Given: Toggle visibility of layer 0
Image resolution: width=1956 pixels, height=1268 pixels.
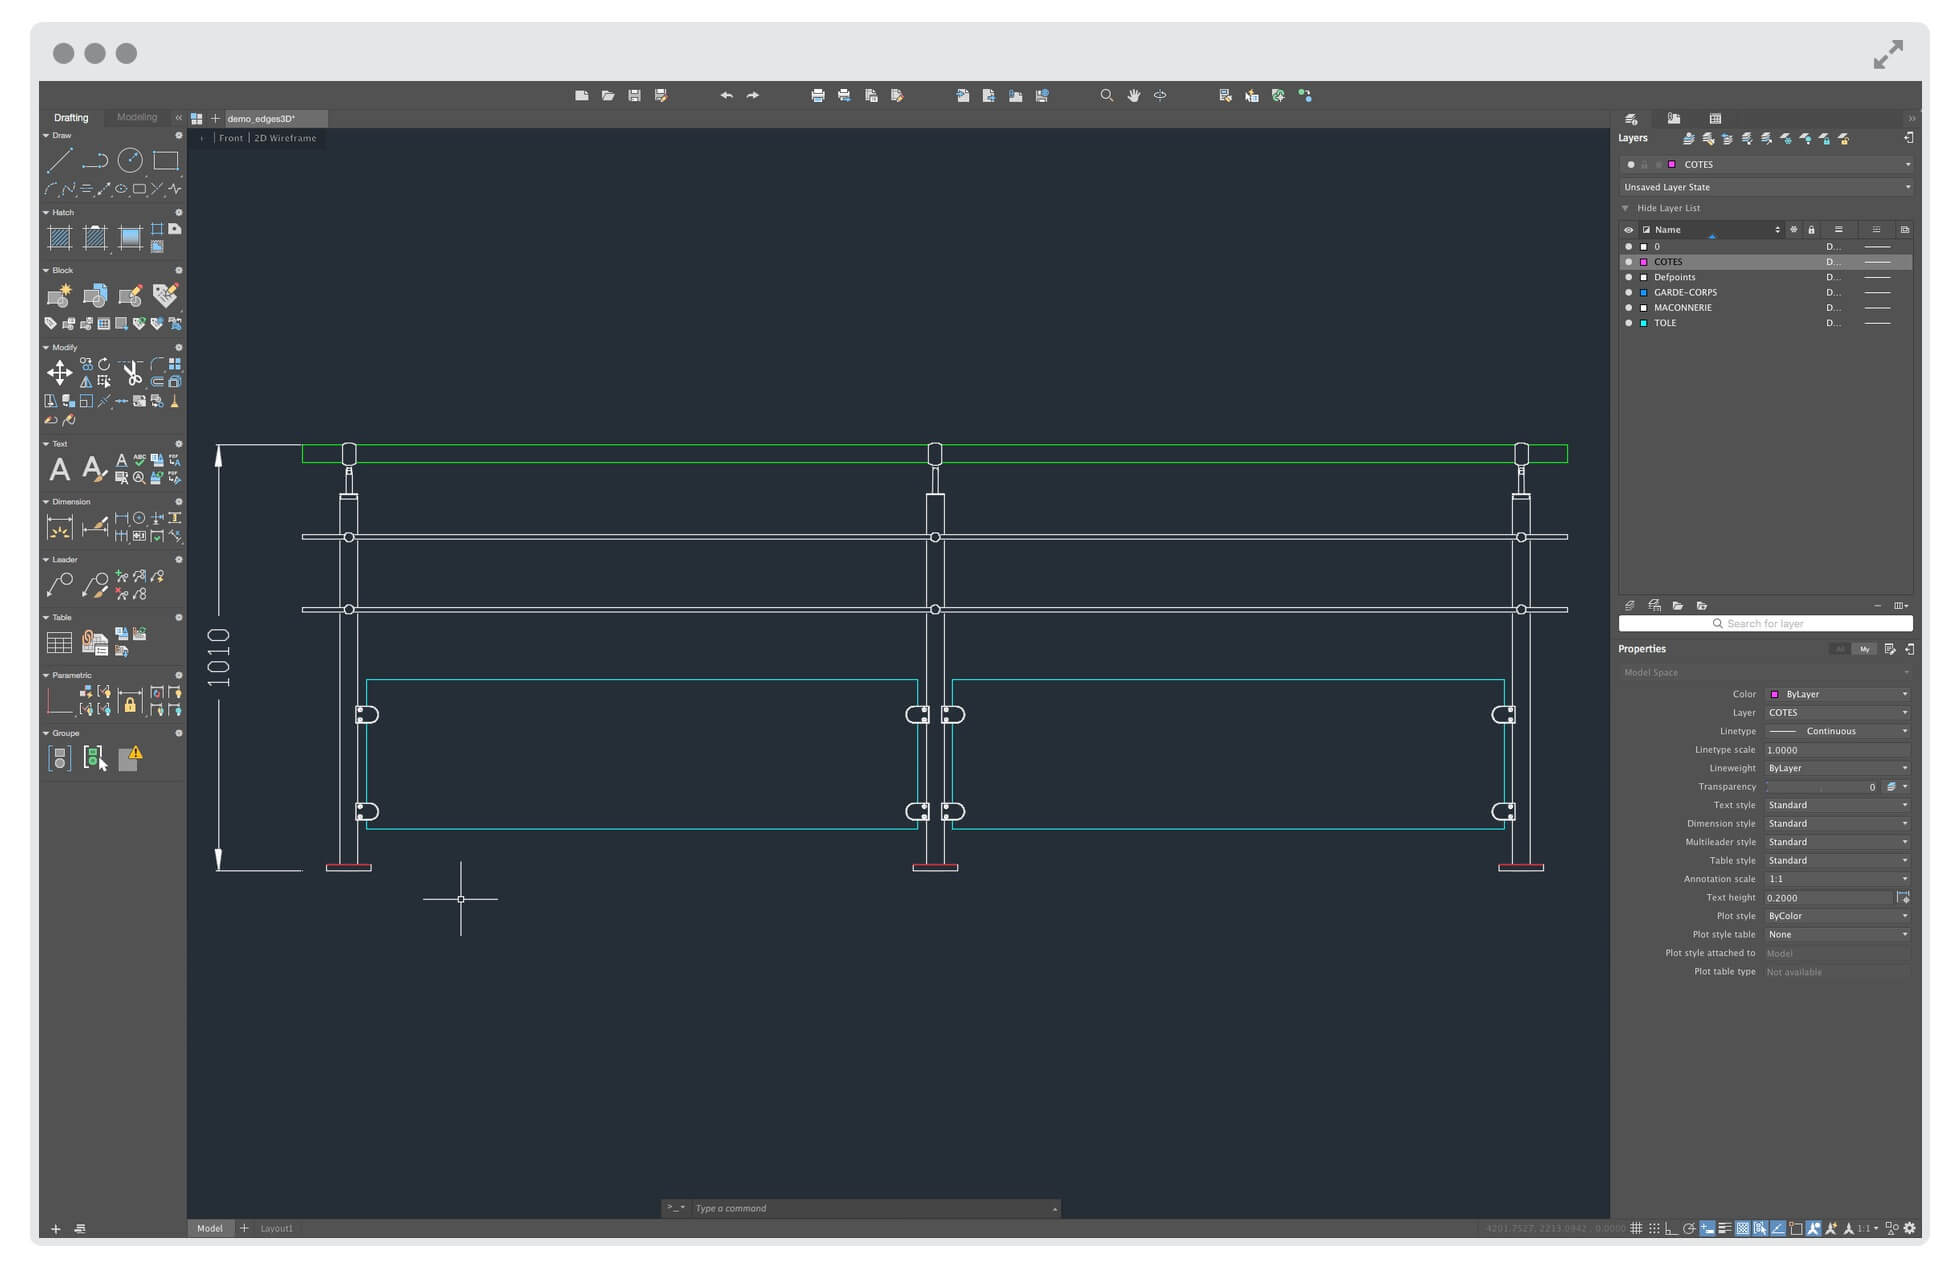Looking at the screenshot, I should [x=1629, y=246].
